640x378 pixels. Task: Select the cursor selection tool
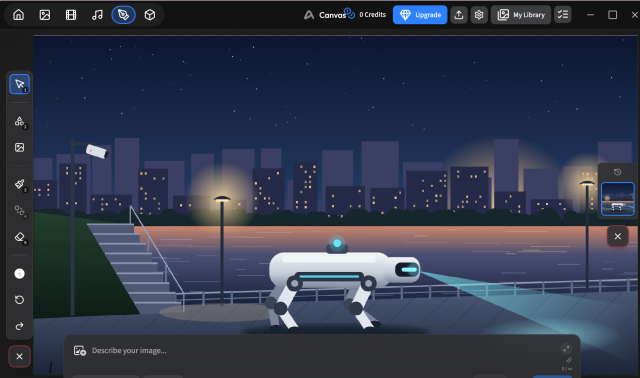(x=20, y=84)
